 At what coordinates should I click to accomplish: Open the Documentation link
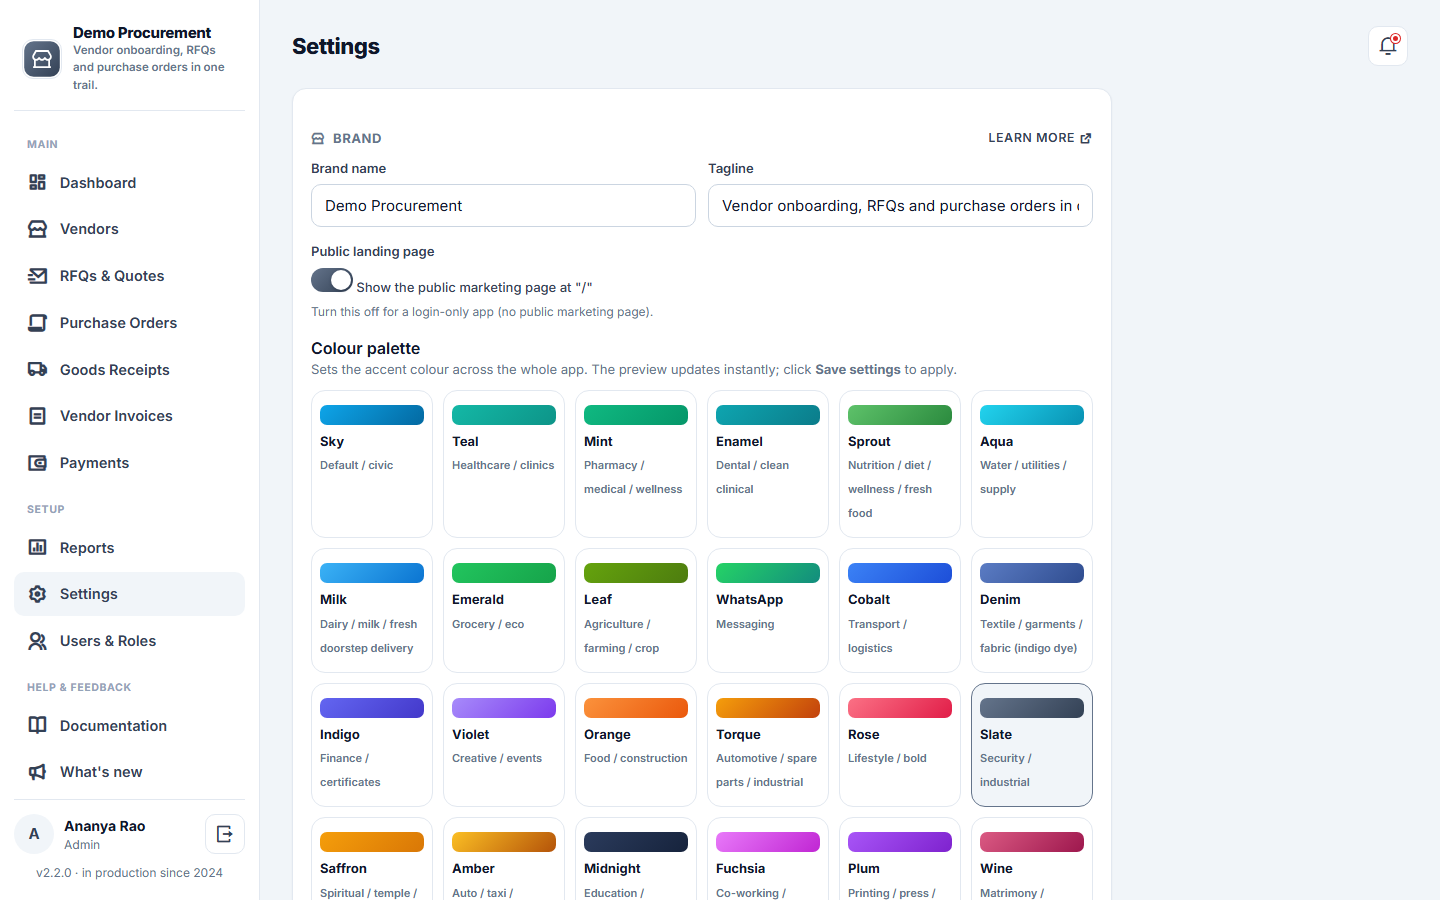coord(129,725)
